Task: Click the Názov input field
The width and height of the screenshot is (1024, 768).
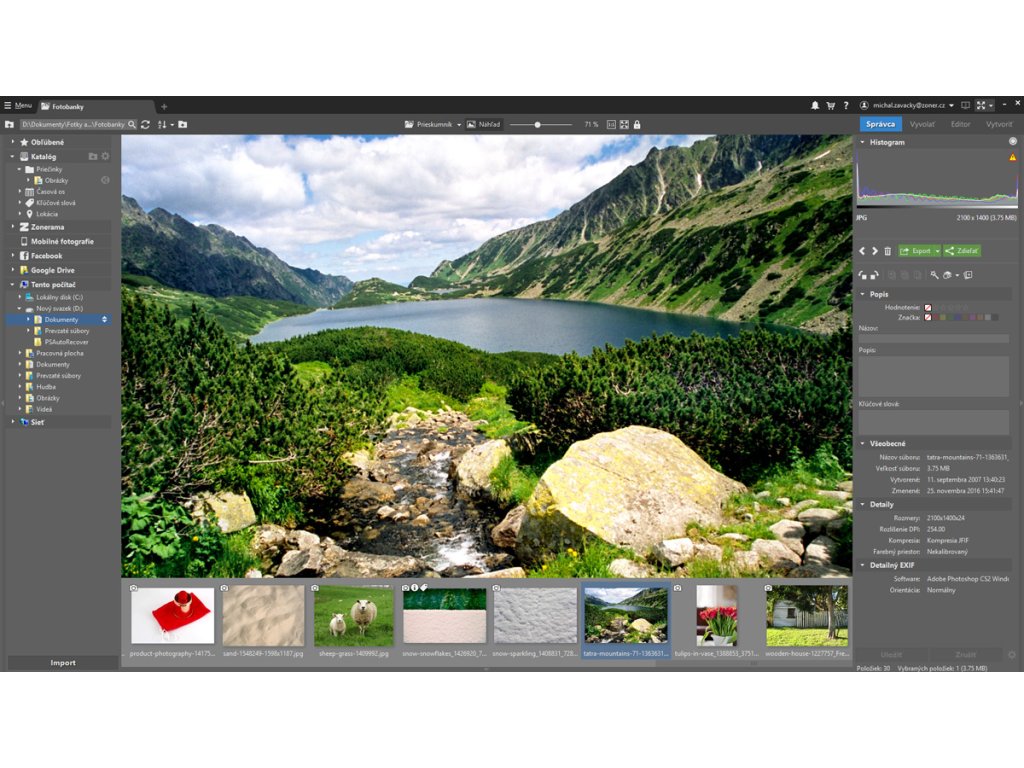Action: pyautogui.click(x=934, y=338)
